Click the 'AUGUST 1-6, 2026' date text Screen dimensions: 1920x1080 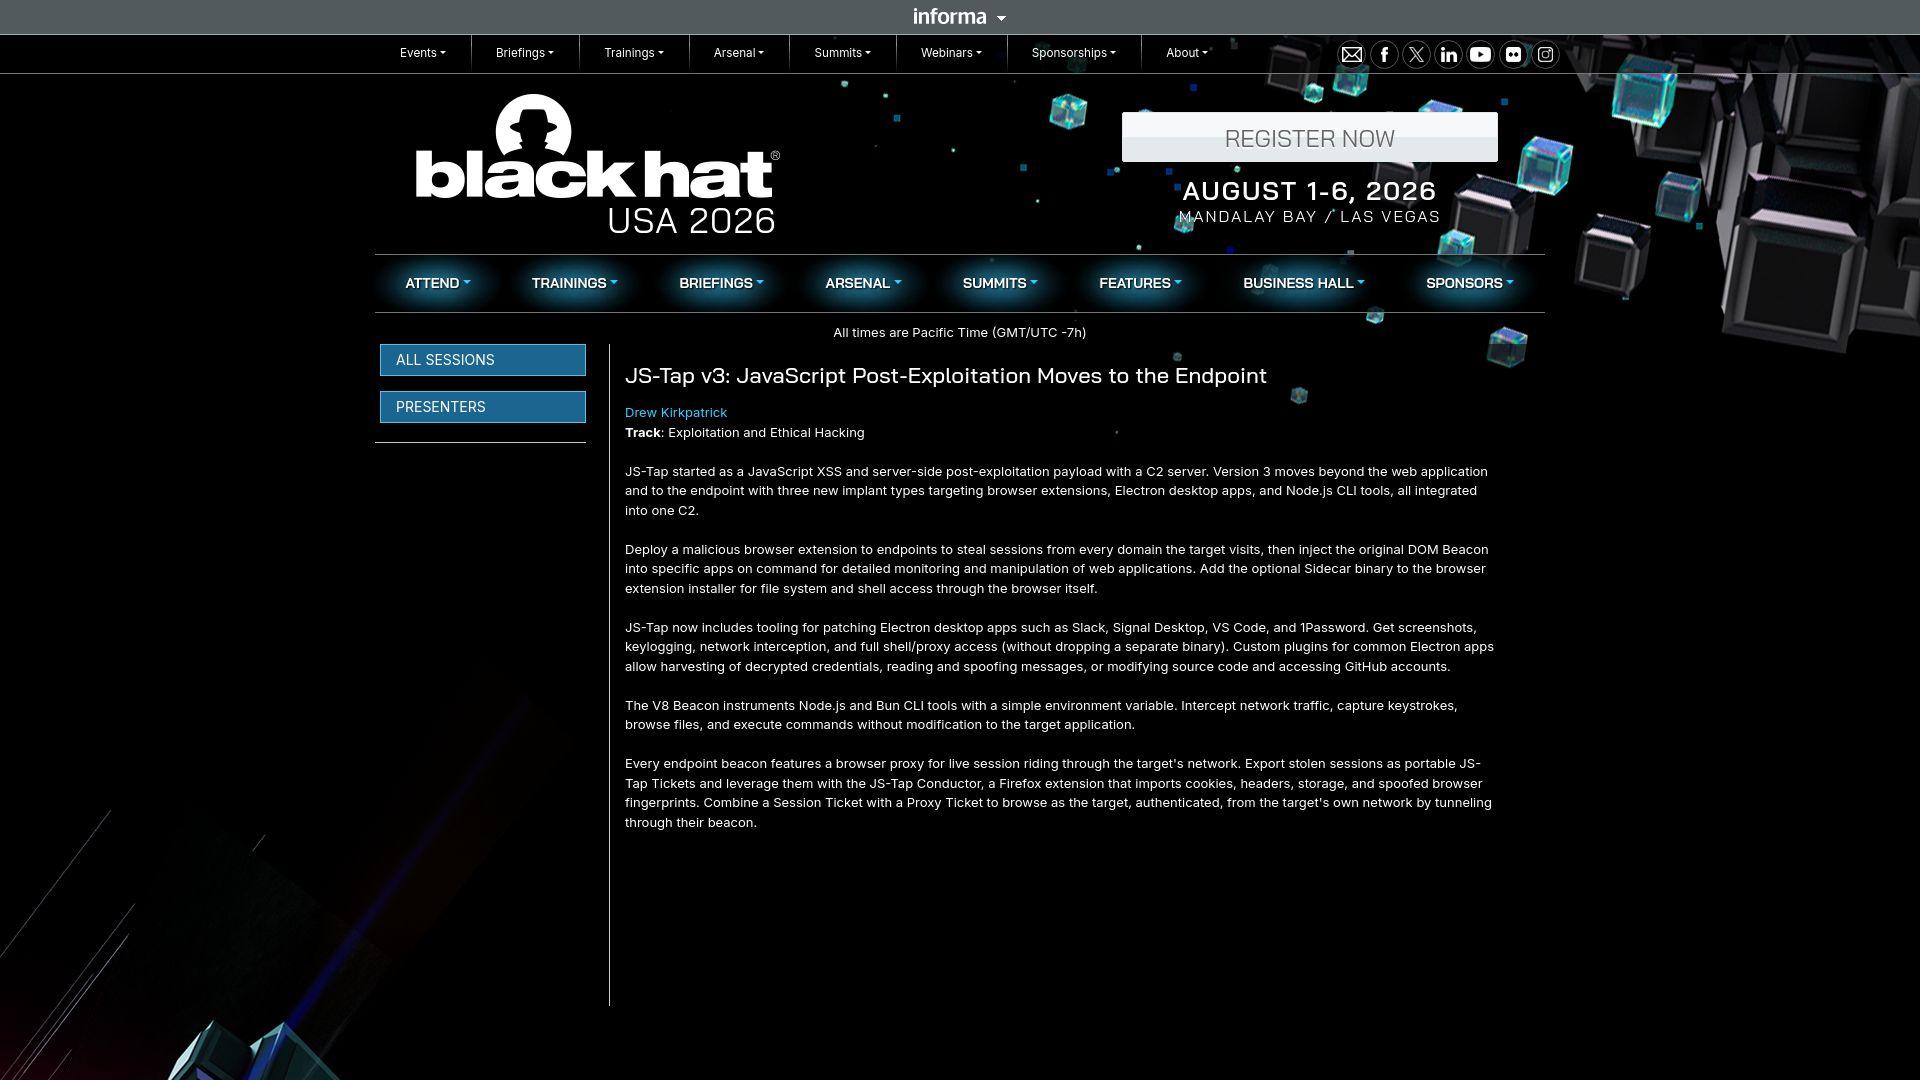1310,191
